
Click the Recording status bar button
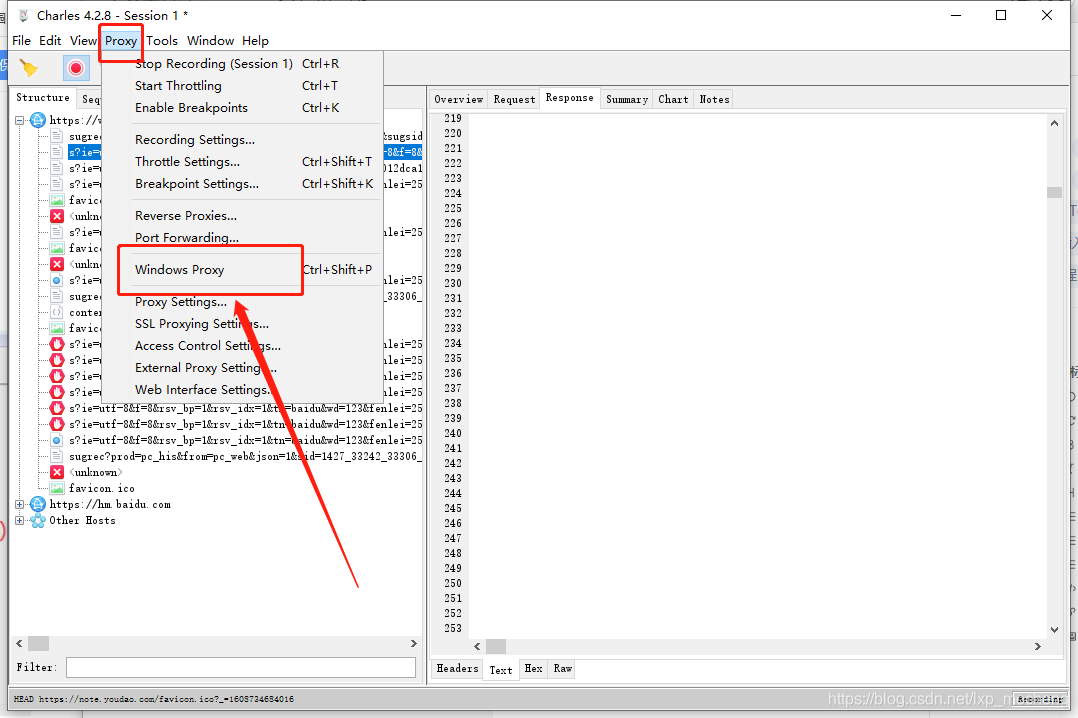pos(1040,699)
